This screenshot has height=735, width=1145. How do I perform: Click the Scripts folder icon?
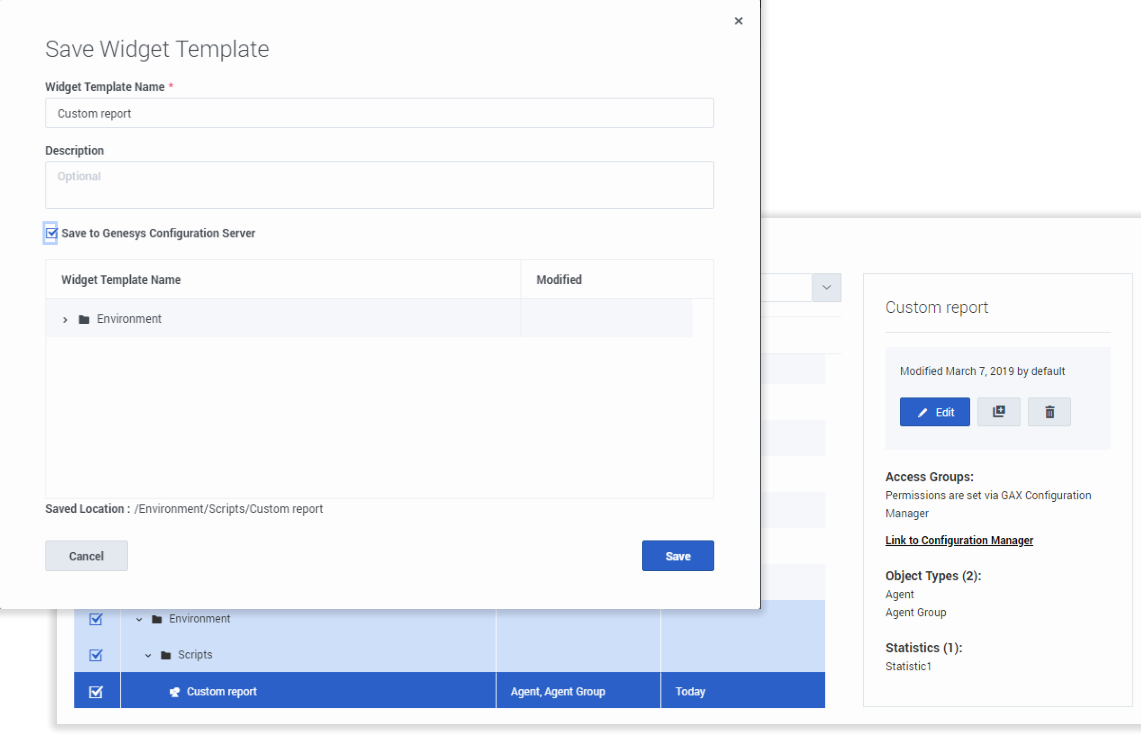coord(166,656)
